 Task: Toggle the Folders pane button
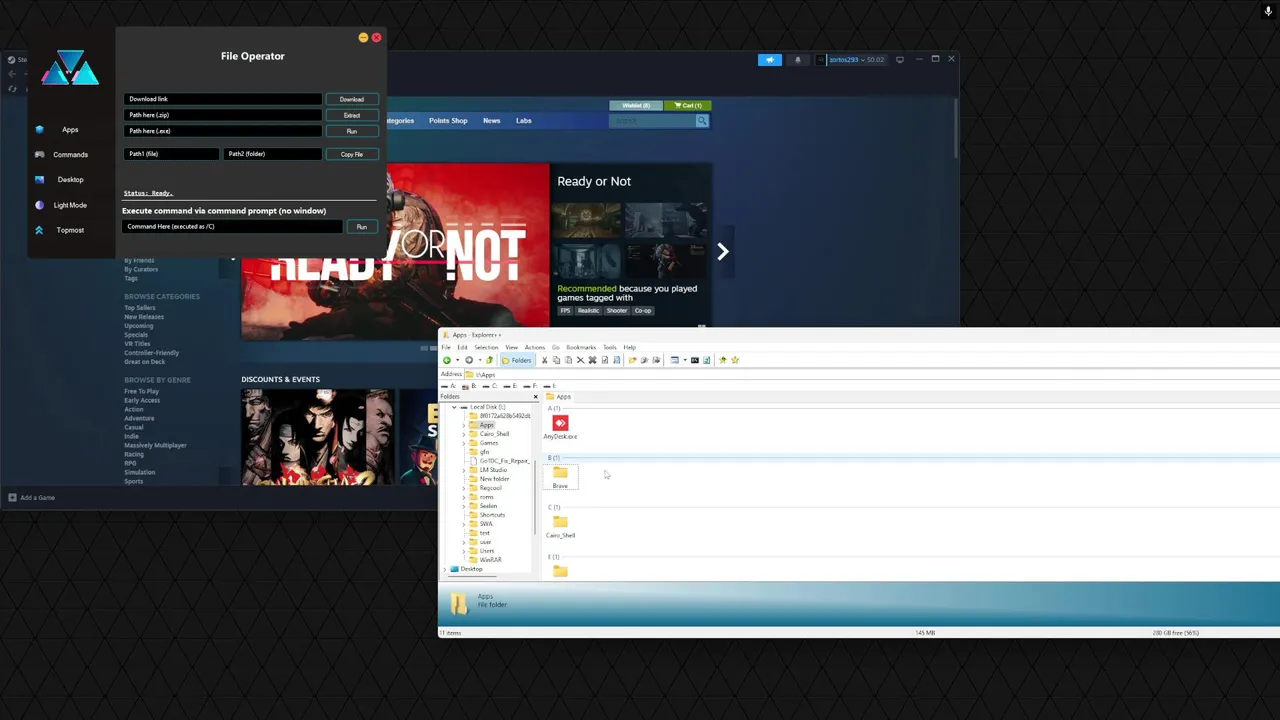tap(517, 360)
